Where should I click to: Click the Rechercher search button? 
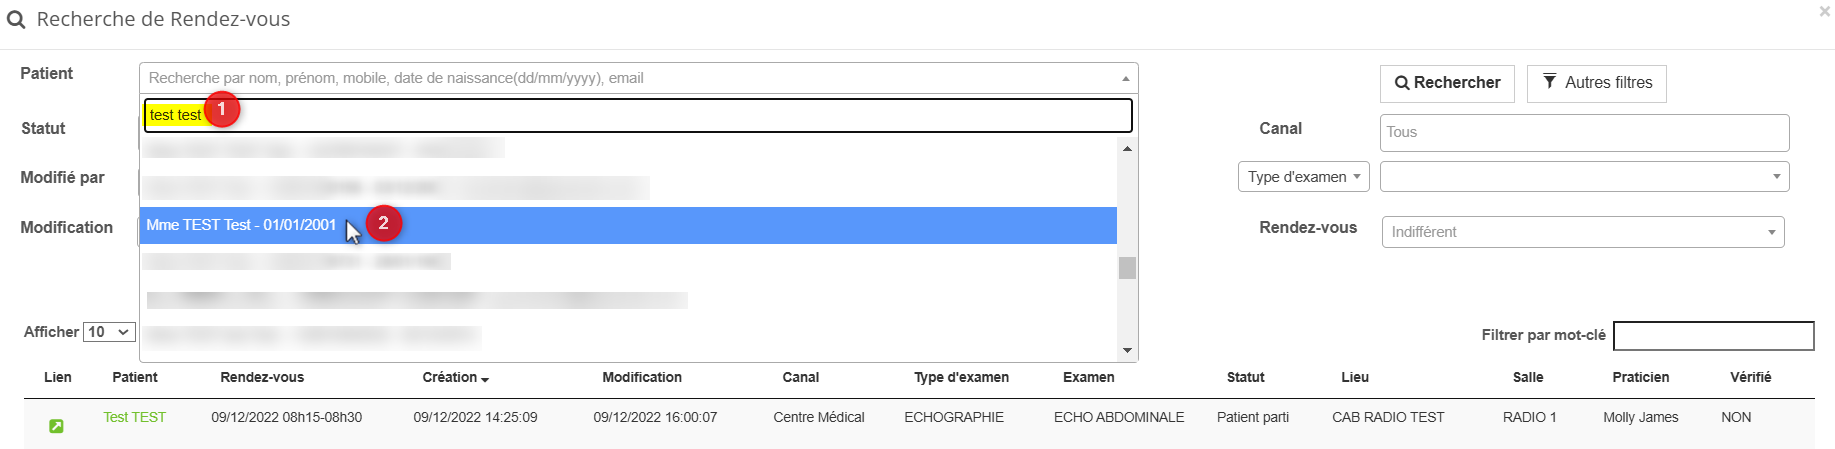click(x=1447, y=83)
